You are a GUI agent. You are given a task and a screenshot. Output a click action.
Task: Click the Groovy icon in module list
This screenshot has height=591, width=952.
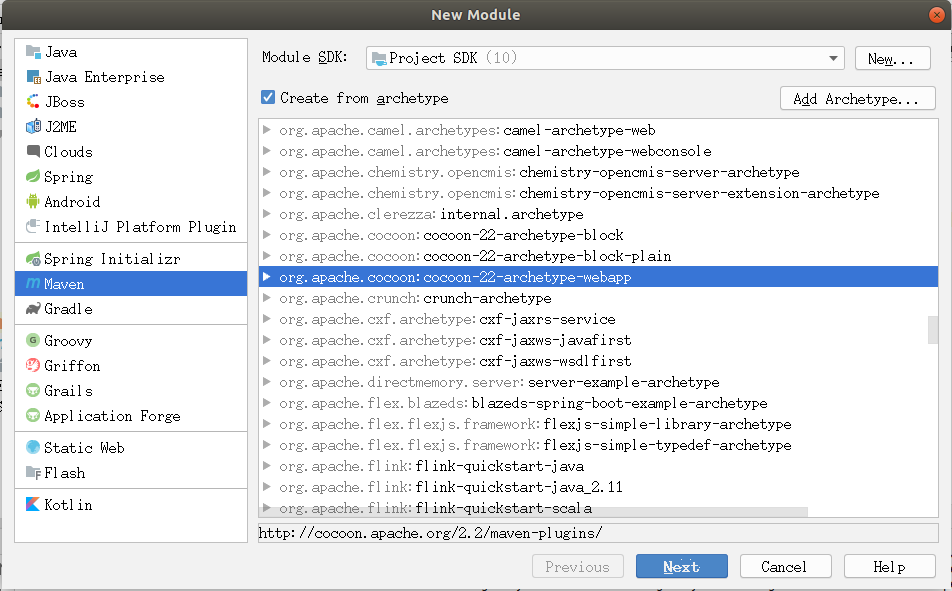coord(34,341)
